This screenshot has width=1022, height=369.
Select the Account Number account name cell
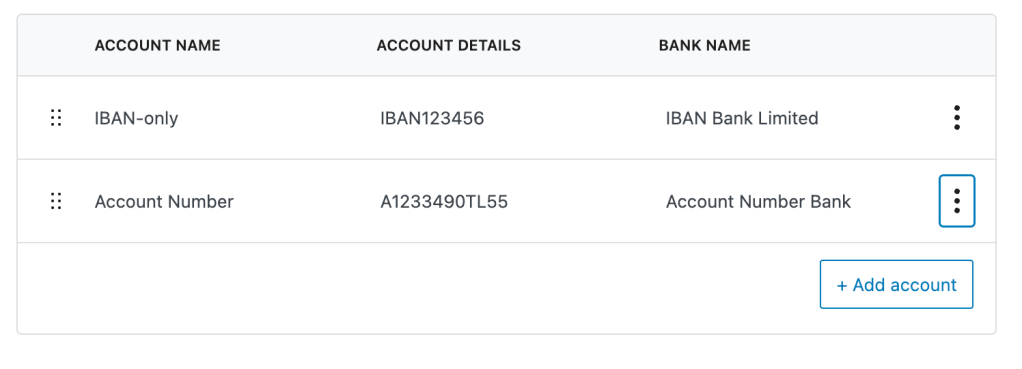pyautogui.click(x=164, y=202)
